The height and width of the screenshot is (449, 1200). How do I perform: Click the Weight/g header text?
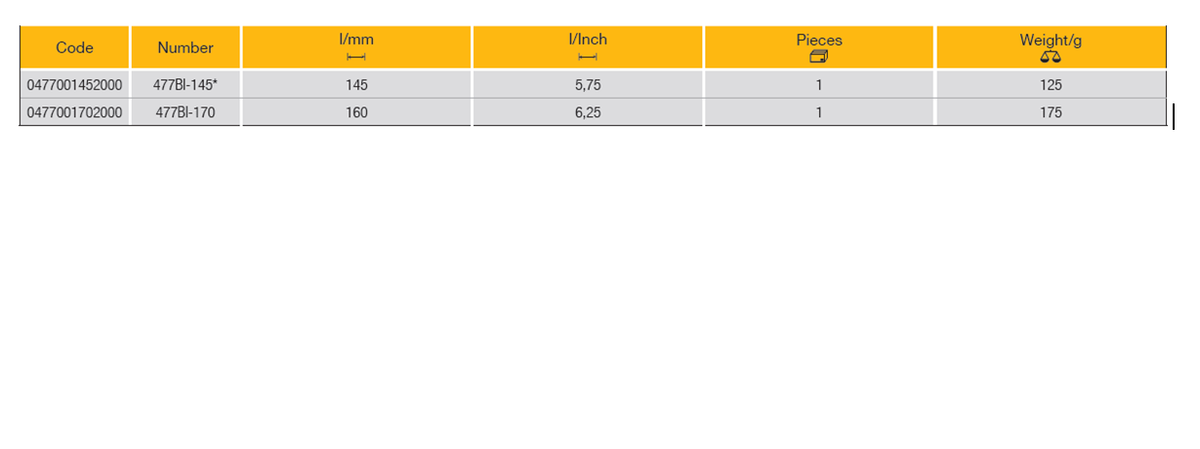point(1051,40)
